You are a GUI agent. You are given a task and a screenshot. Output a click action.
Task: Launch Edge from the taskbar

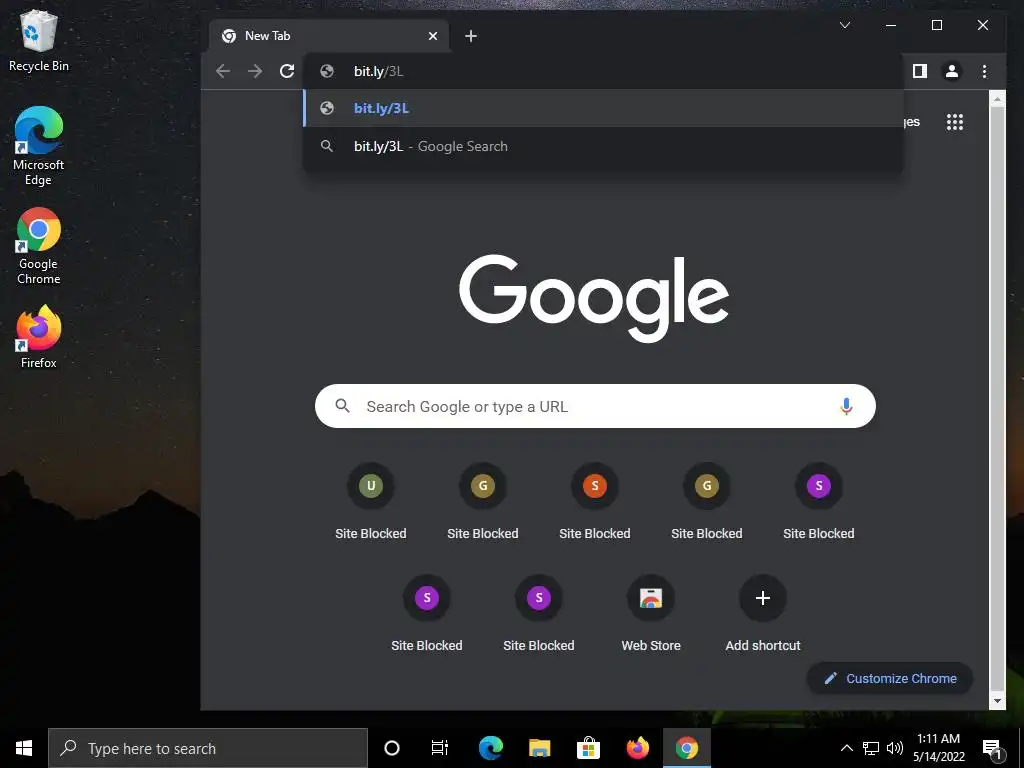(490, 748)
